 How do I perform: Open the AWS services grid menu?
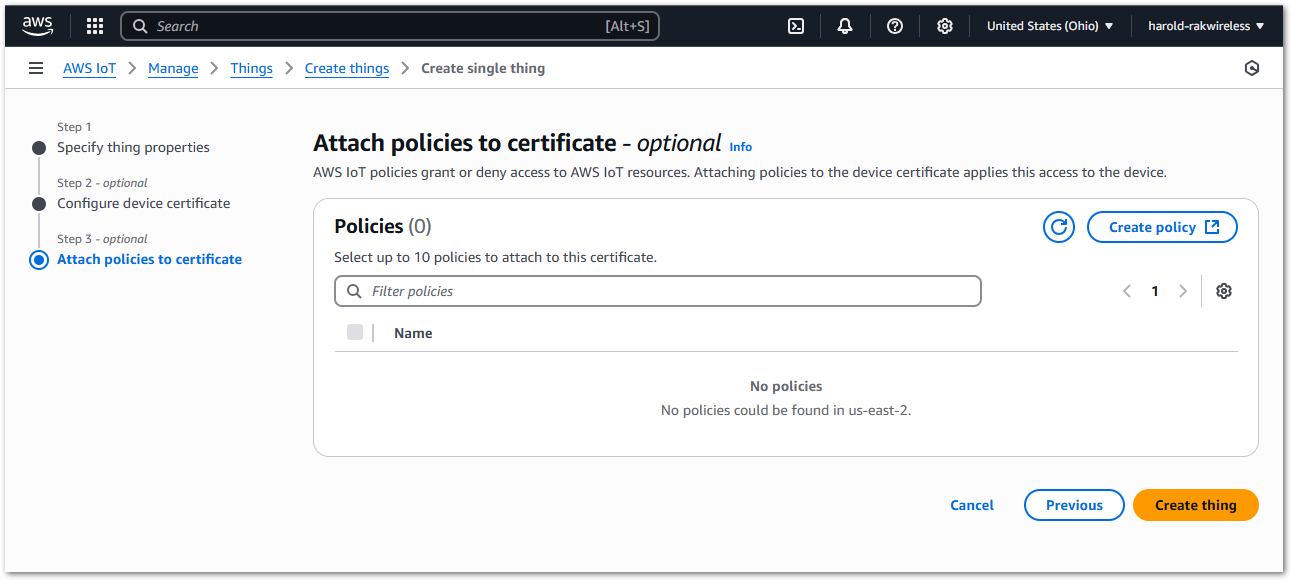94,25
